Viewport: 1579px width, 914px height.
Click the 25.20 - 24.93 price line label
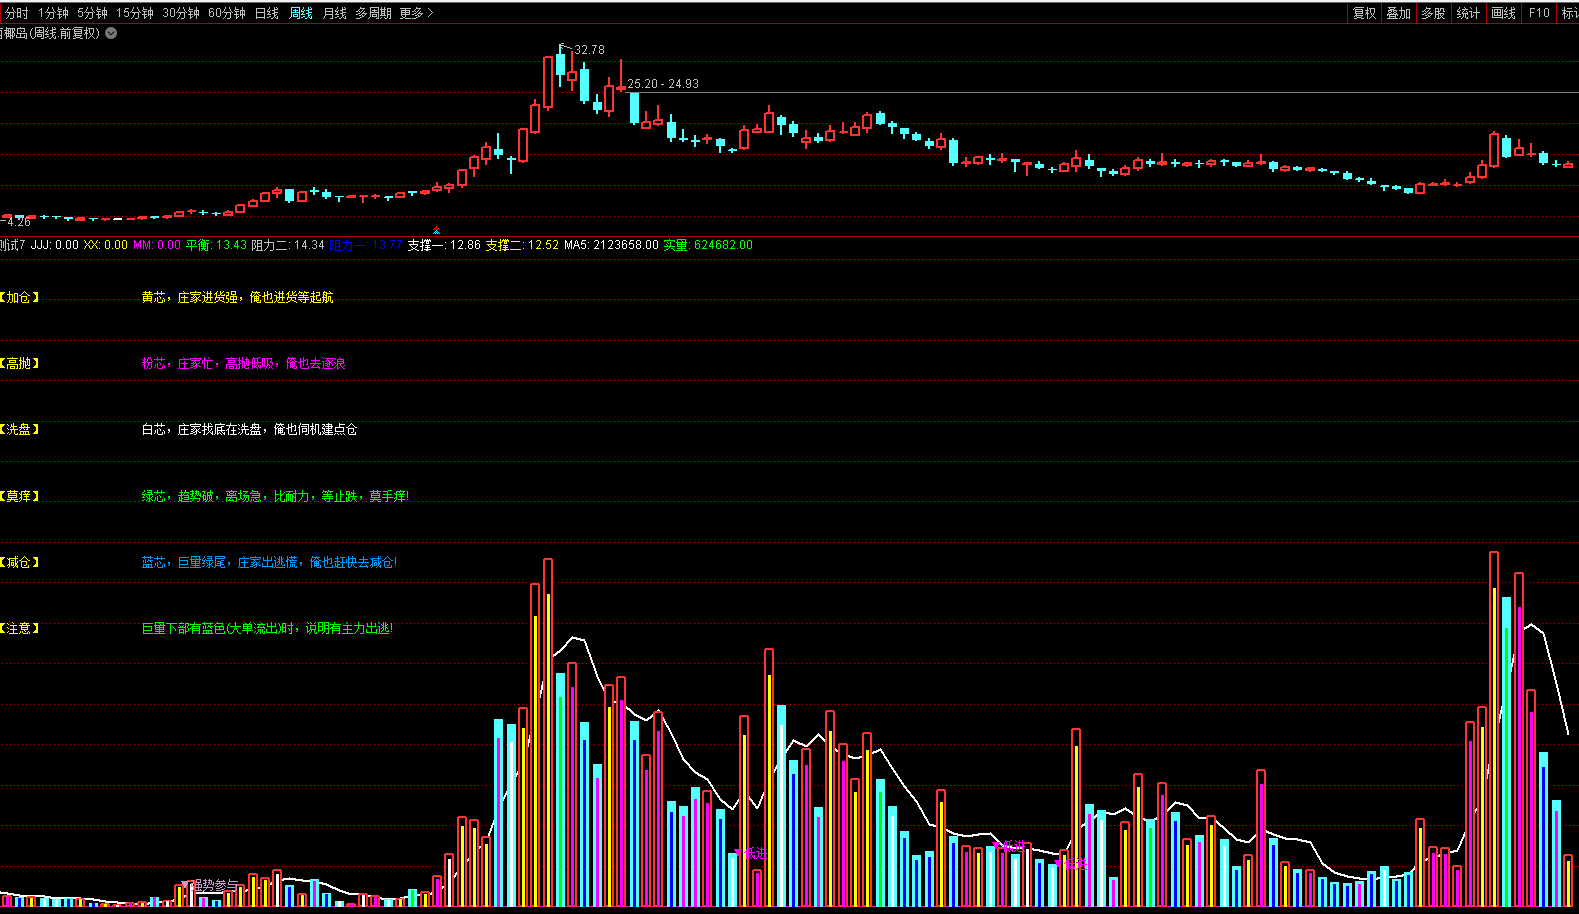click(x=663, y=84)
